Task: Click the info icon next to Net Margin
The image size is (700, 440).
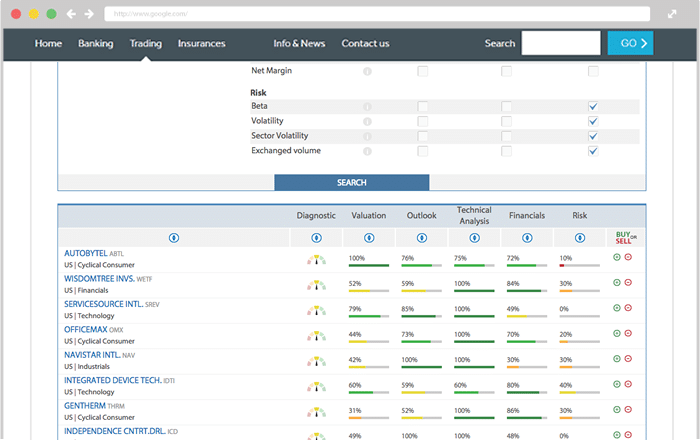Action: point(367,71)
